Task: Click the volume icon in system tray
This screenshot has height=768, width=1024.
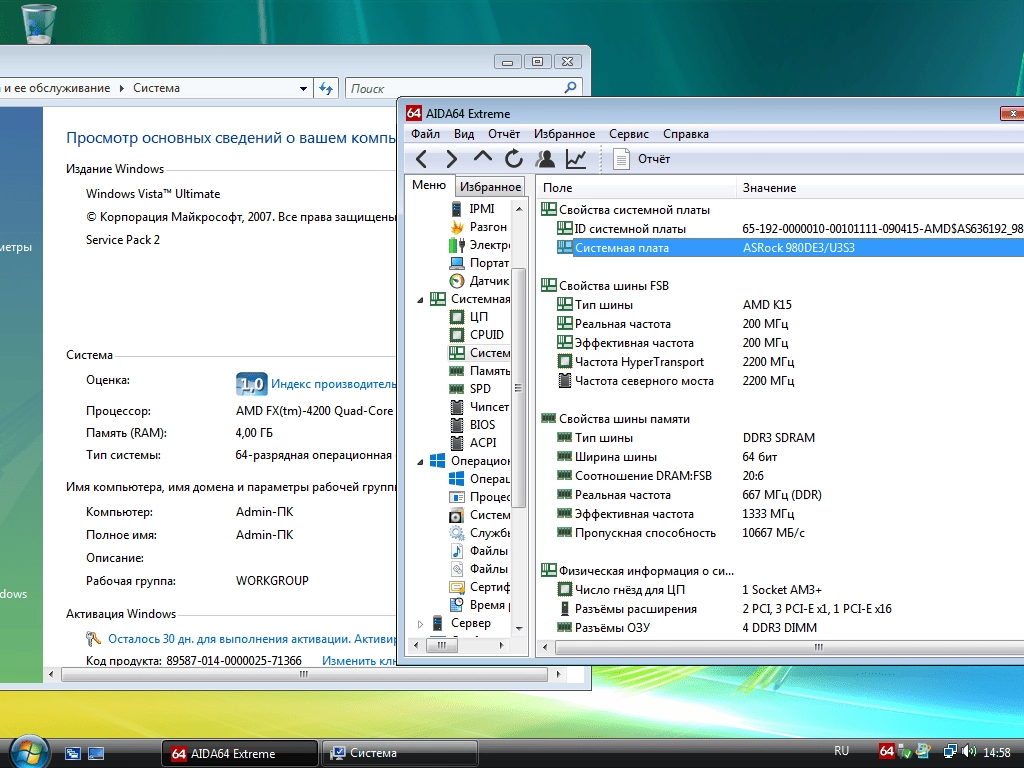Action: (969, 752)
